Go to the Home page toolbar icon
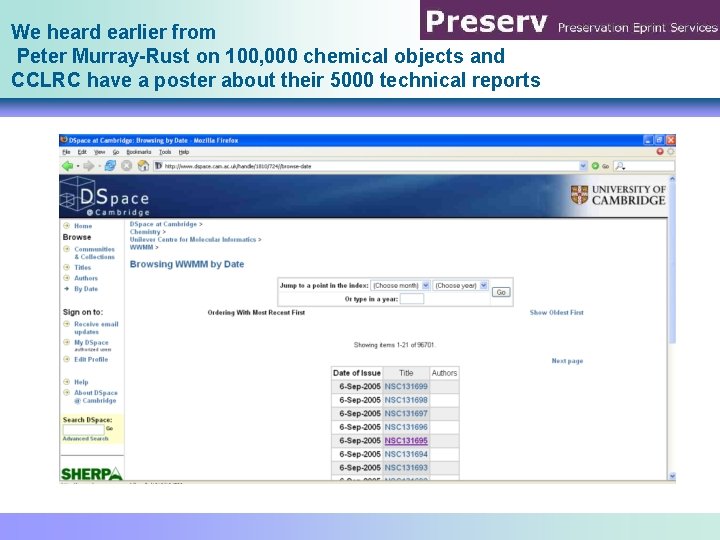The height and width of the screenshot is (540, 720). click(143, 166)
